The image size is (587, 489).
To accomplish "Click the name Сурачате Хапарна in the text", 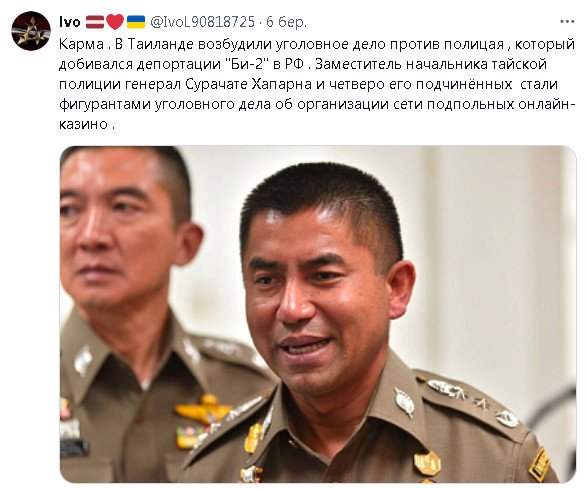I will point(249,84).
